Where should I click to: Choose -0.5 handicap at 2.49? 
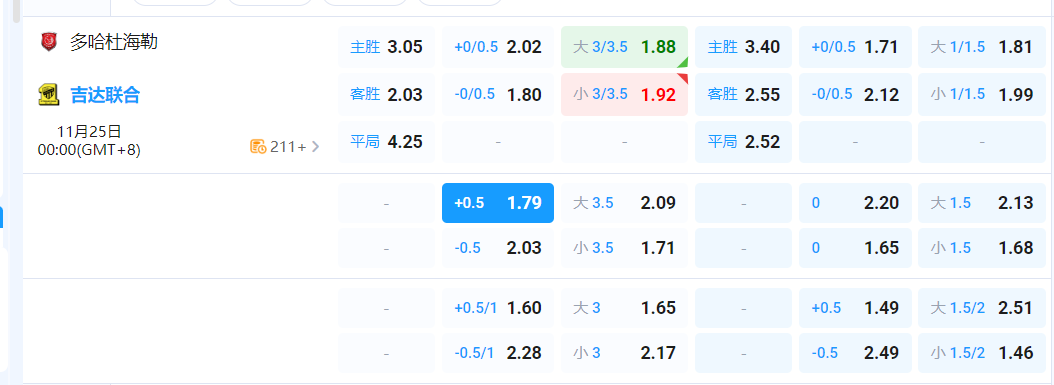tap(855, 353)
